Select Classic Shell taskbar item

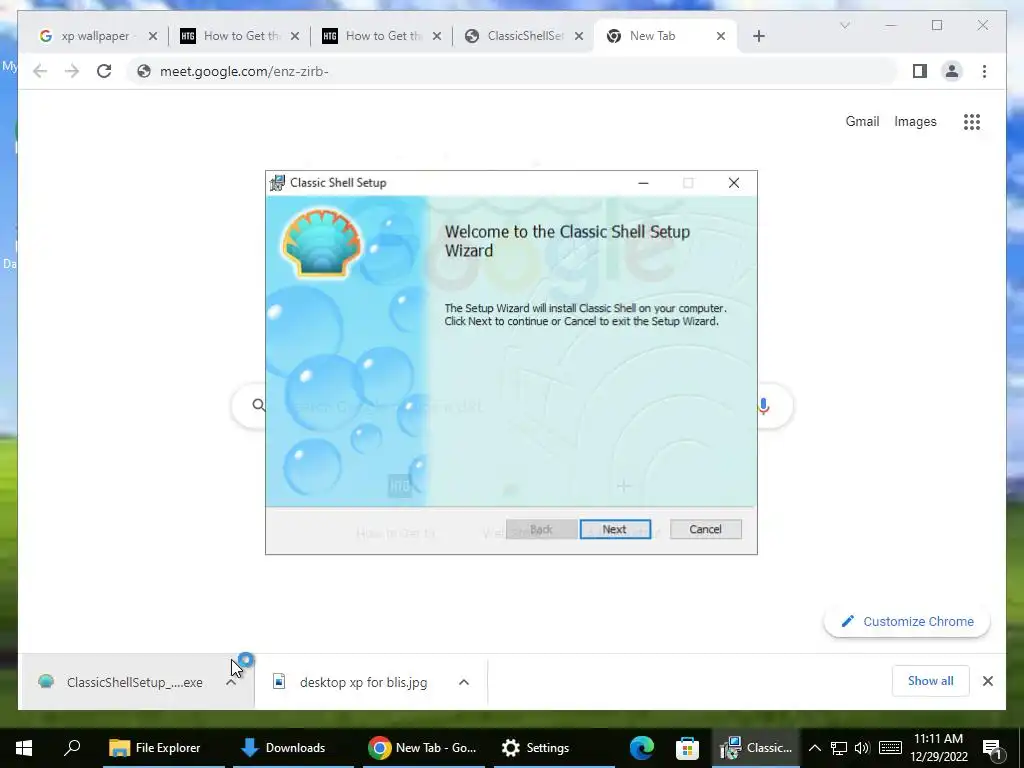click(x=756, y=748)
